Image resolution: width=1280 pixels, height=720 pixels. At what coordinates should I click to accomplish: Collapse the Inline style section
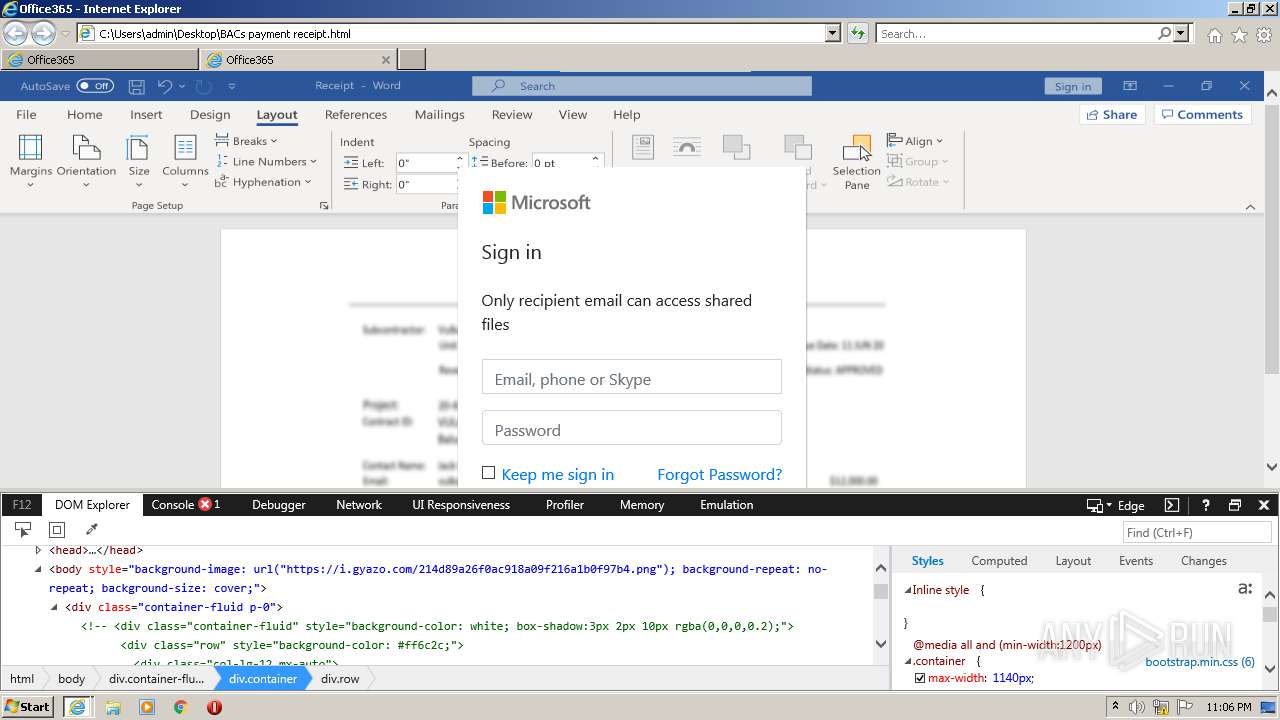tap(908, 590)
